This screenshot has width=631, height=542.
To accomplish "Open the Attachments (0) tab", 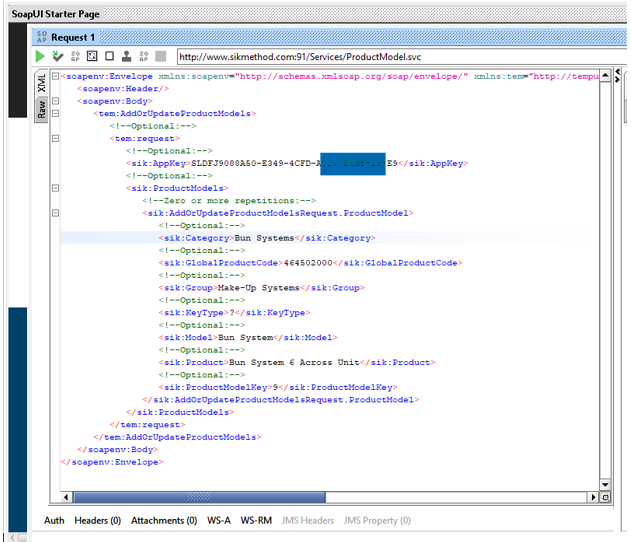I will click(164, 521).
